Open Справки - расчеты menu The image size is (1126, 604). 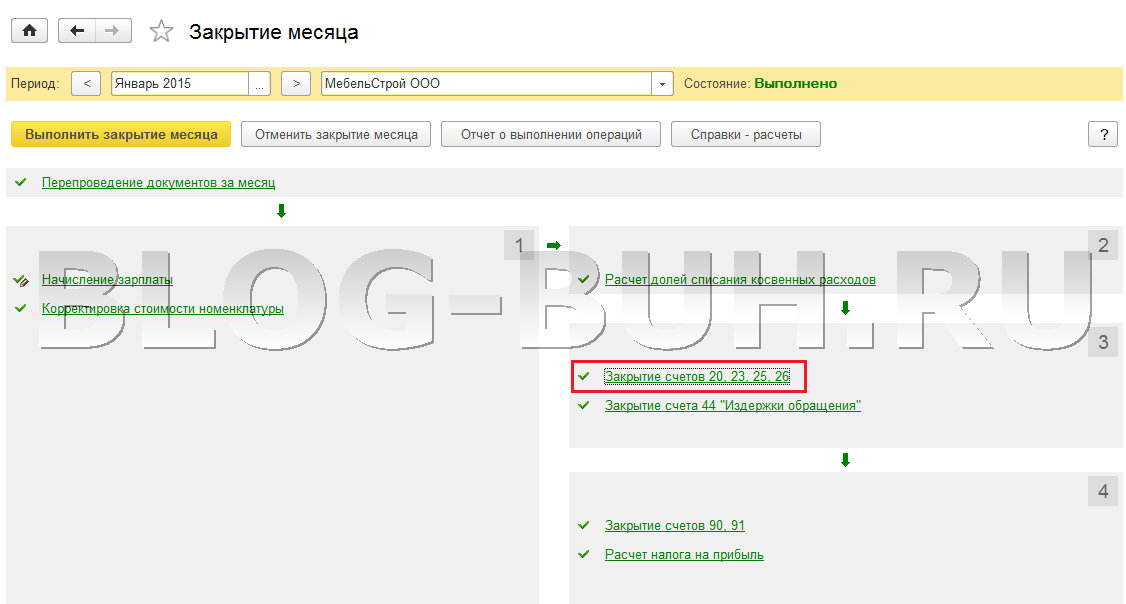pyautogui.click(x=745, y=134)
